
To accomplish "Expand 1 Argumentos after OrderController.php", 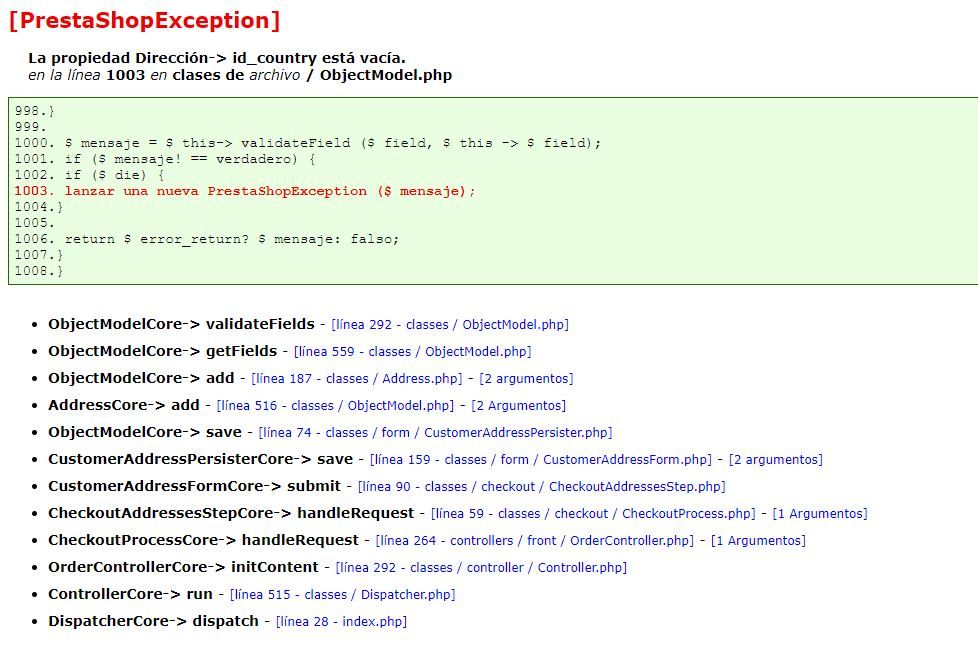I will point(758,540).
